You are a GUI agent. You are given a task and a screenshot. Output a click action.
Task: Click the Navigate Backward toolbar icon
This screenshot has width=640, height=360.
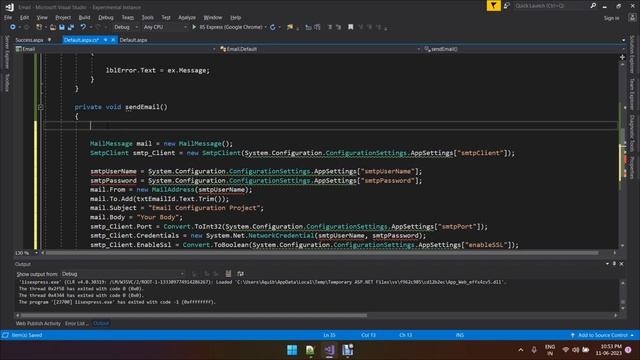coord(13,27)
